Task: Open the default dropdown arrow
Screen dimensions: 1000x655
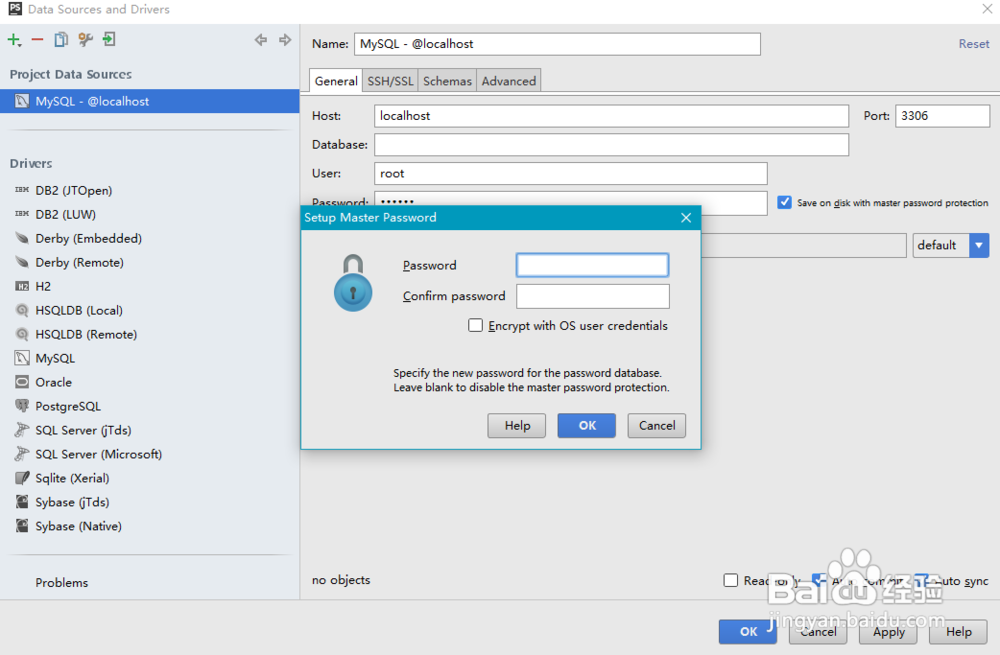Action: pos(979,246)
